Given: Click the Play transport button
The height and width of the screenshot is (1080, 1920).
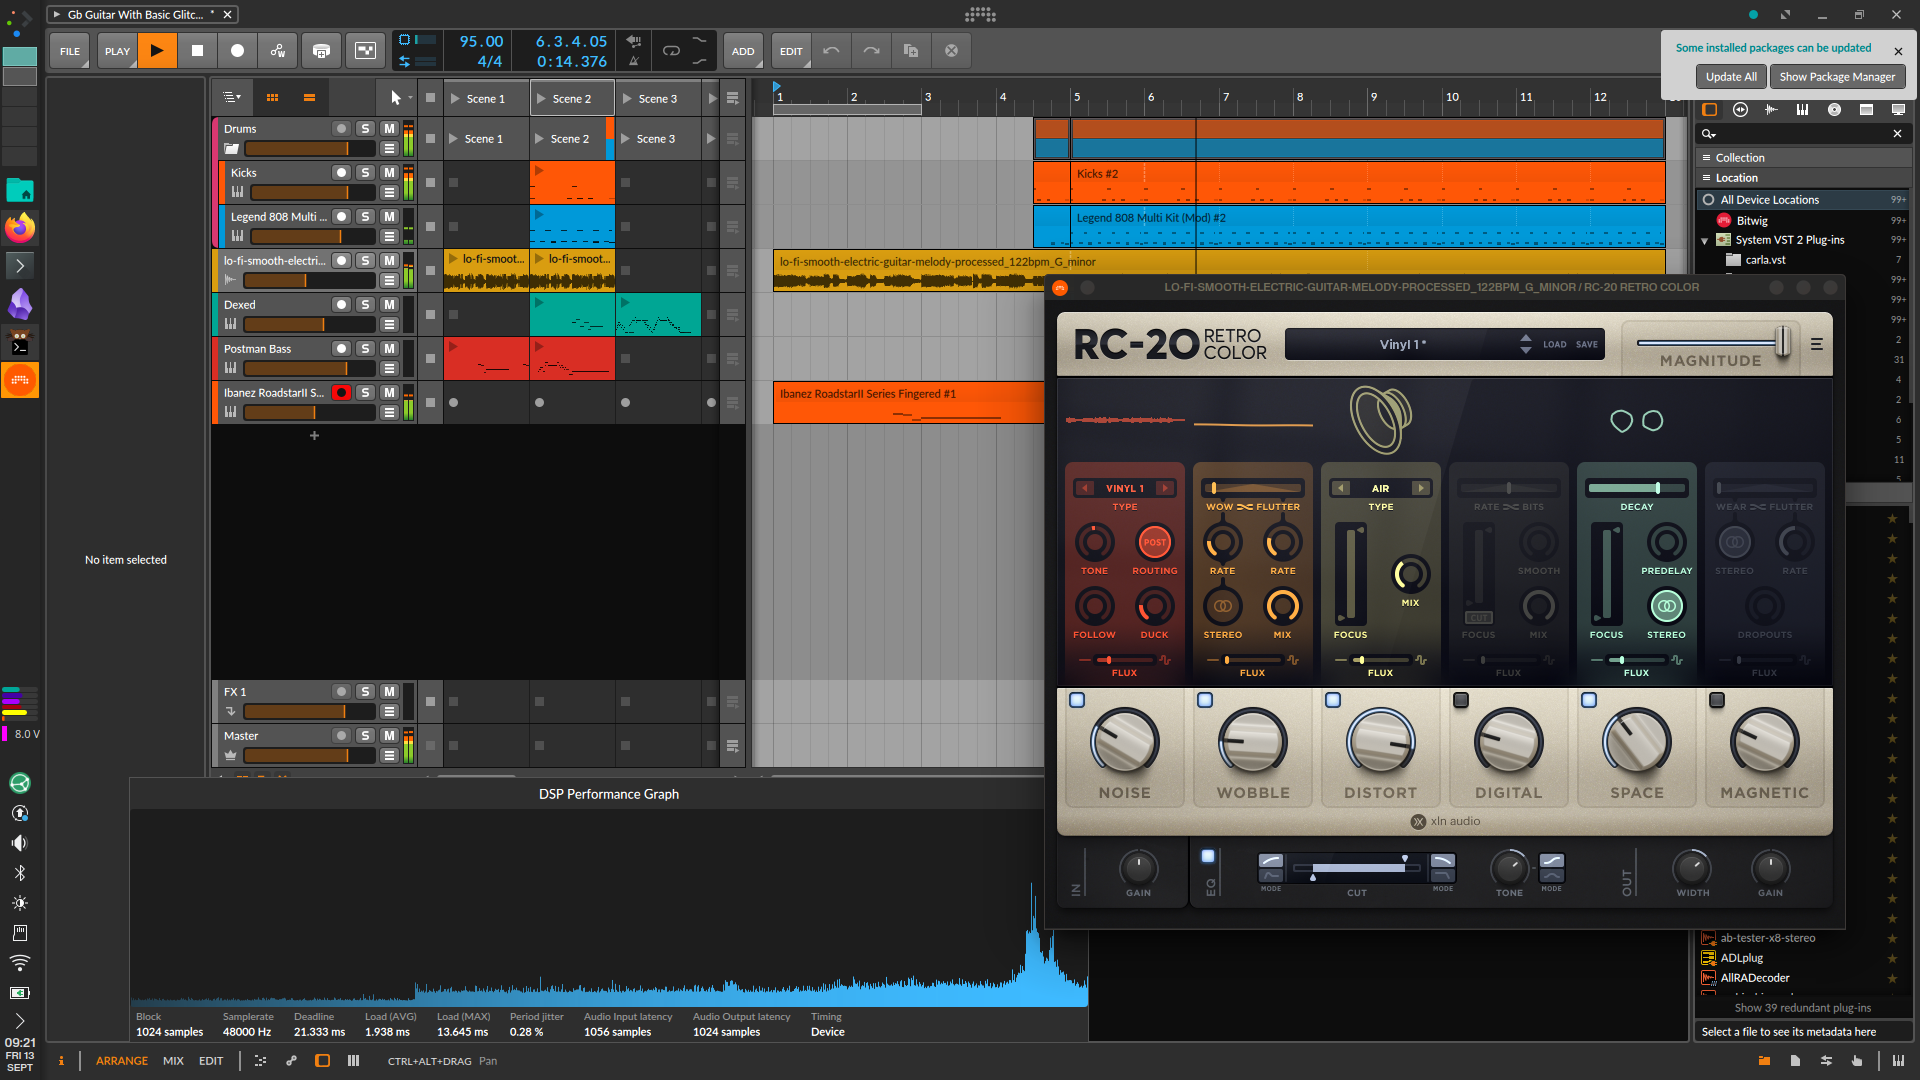Looking at the screenshot, I should point(157,51).
